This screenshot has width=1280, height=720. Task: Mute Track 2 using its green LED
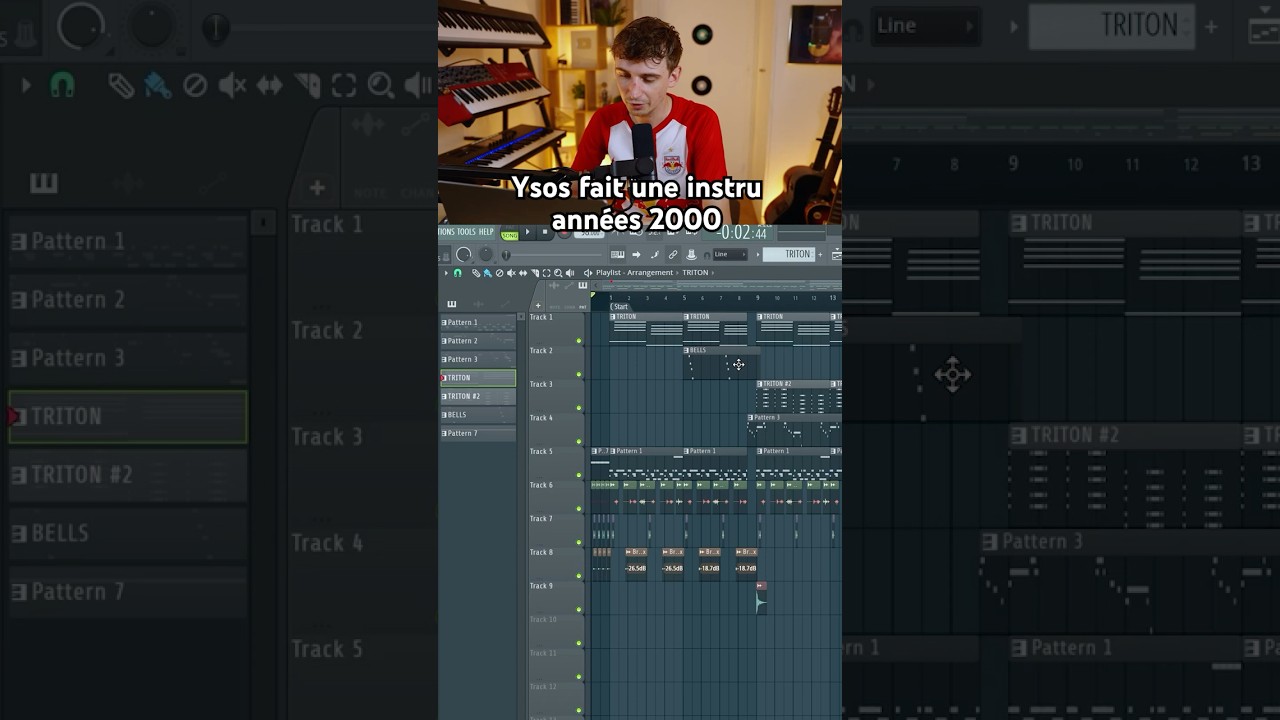[579, 374]
